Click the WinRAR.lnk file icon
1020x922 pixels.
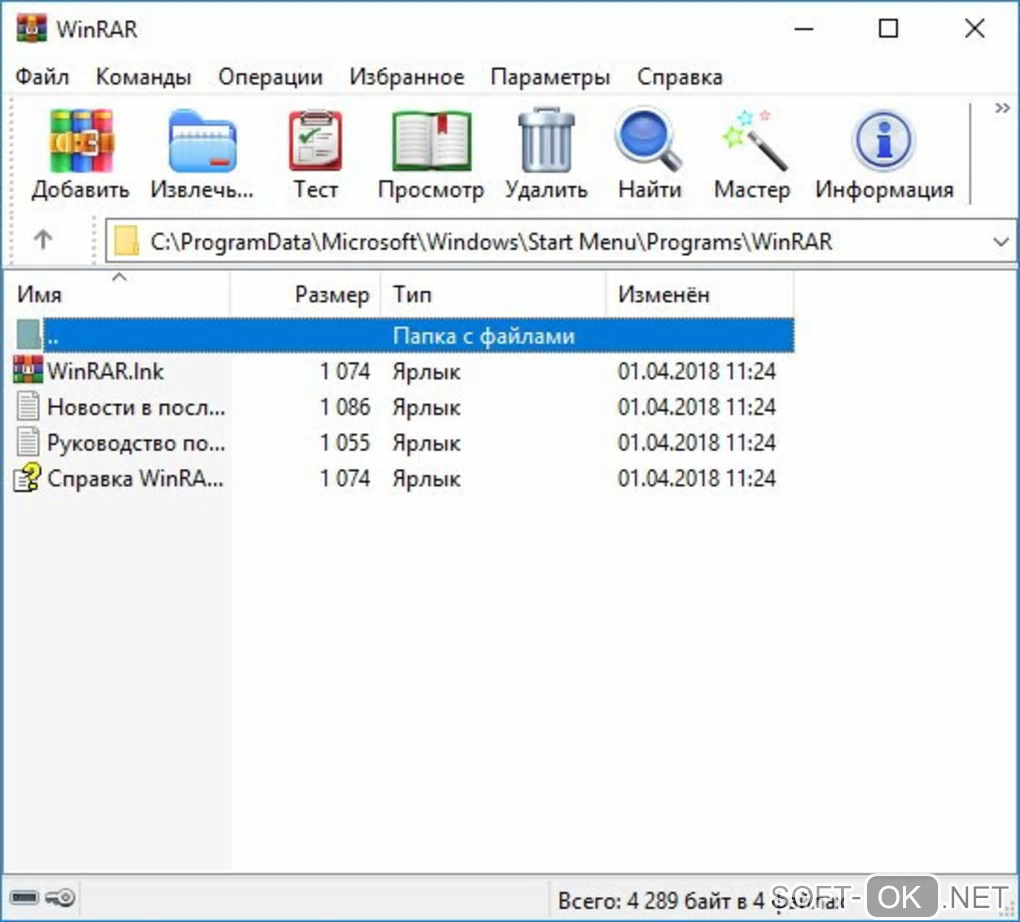pos(28,370)
